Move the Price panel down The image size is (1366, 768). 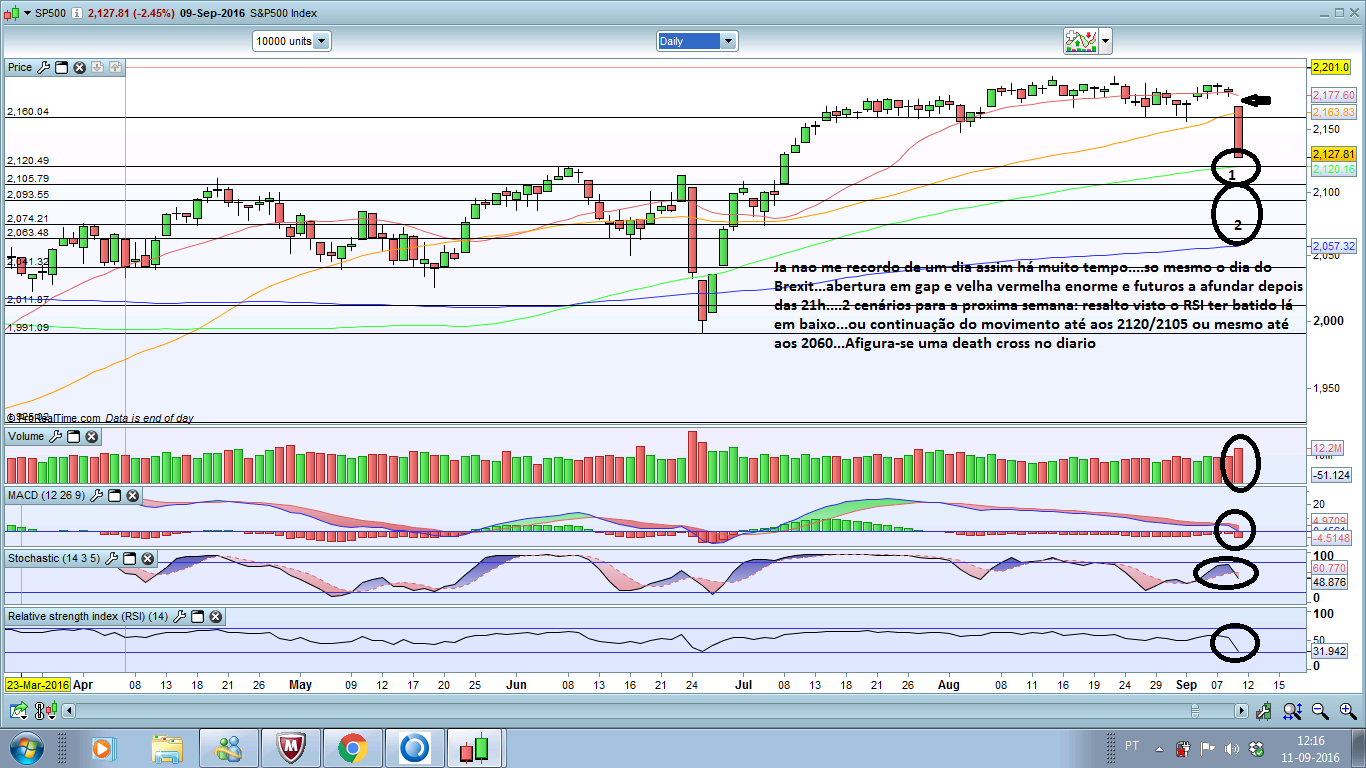[97, 67]
